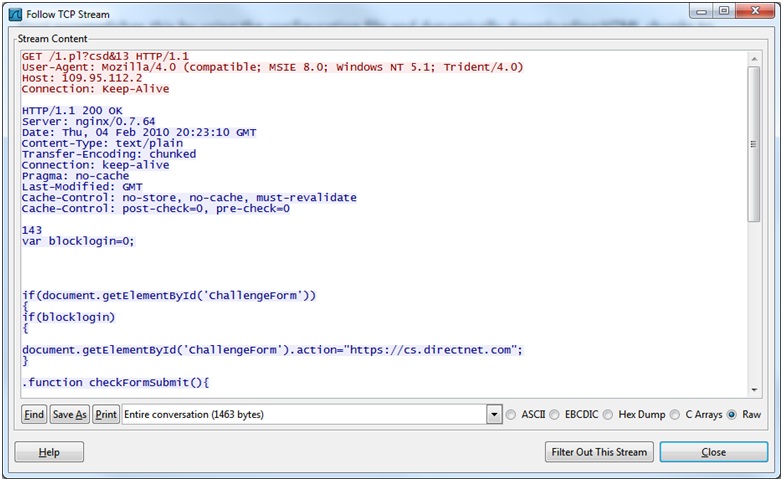Close window using title bar X
The height and width of the screenshot is (481, 783).
tap(755, 11)
